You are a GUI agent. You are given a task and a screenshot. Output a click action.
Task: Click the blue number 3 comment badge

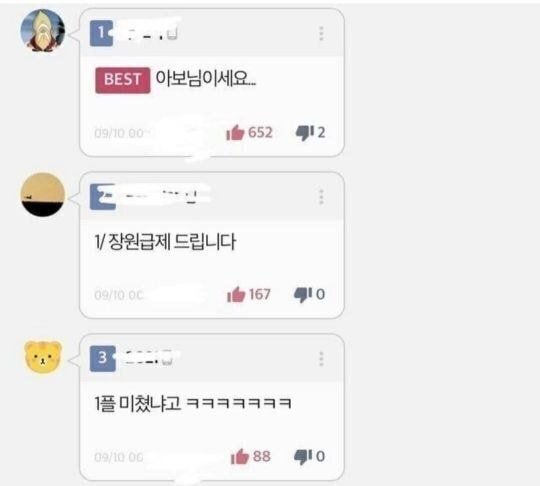pos(103,359)
